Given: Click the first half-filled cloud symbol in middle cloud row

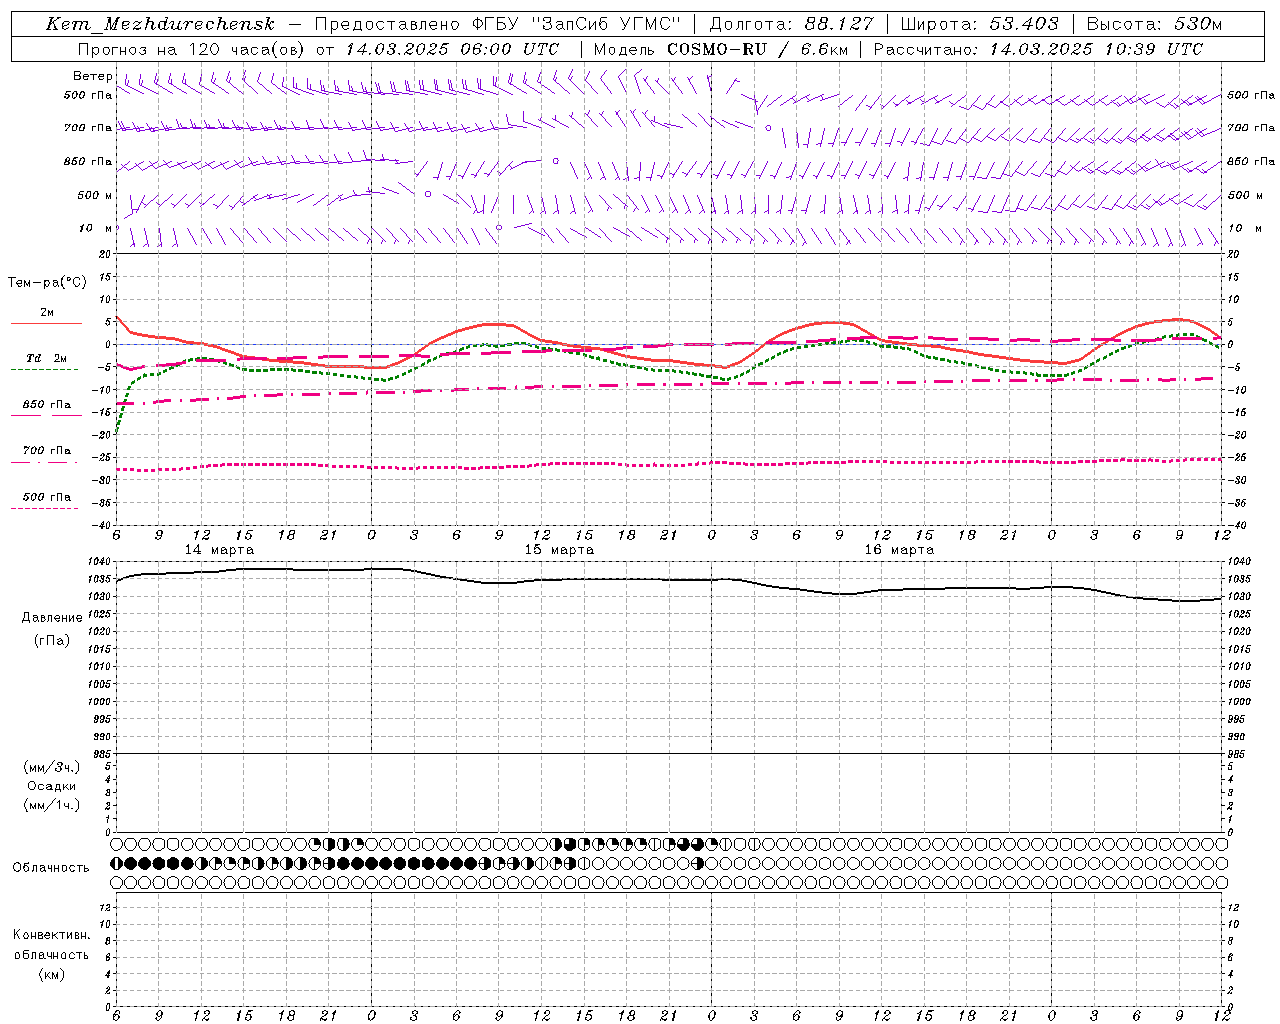Looking at the screenshot, I should click(x=116, y=863).
